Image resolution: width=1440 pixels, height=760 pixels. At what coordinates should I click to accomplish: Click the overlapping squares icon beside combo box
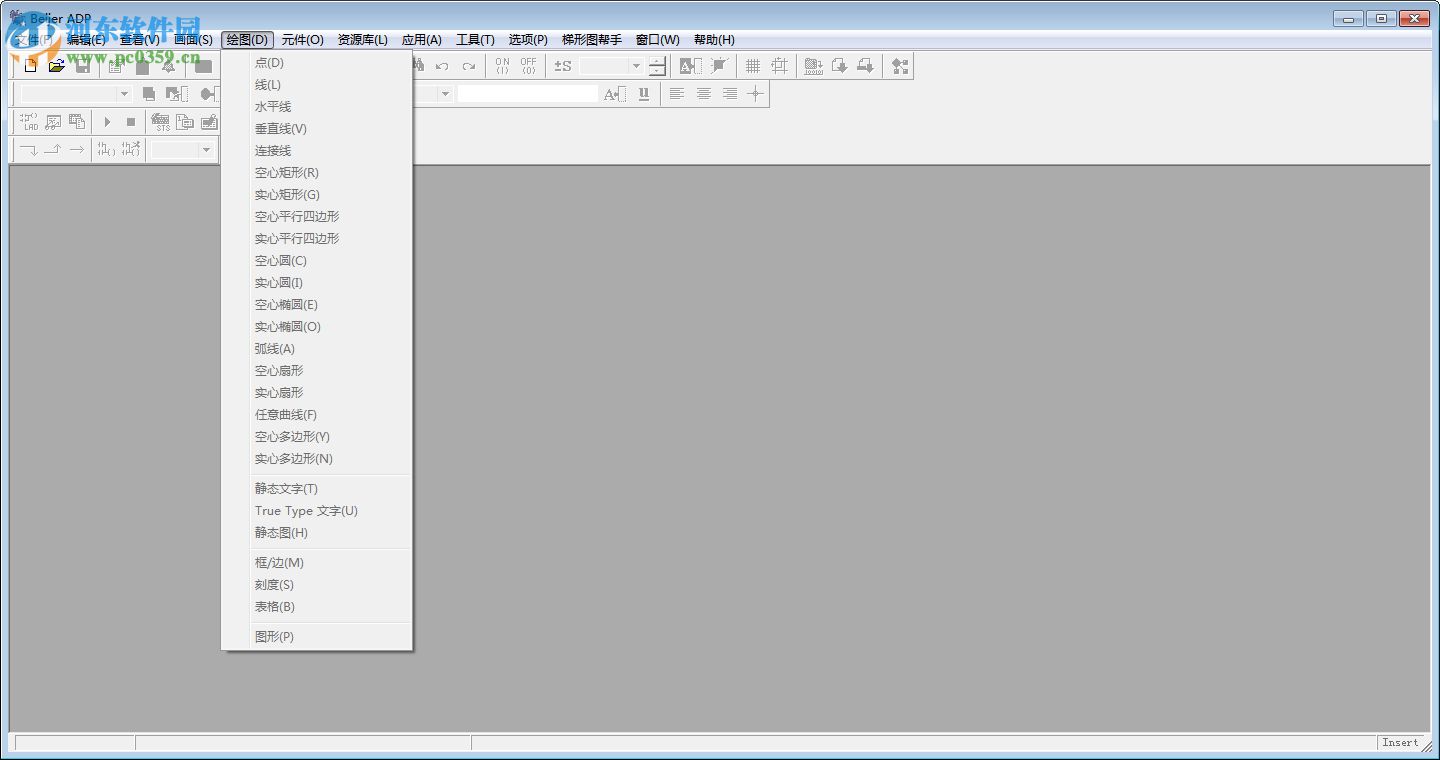click(149, 94)
